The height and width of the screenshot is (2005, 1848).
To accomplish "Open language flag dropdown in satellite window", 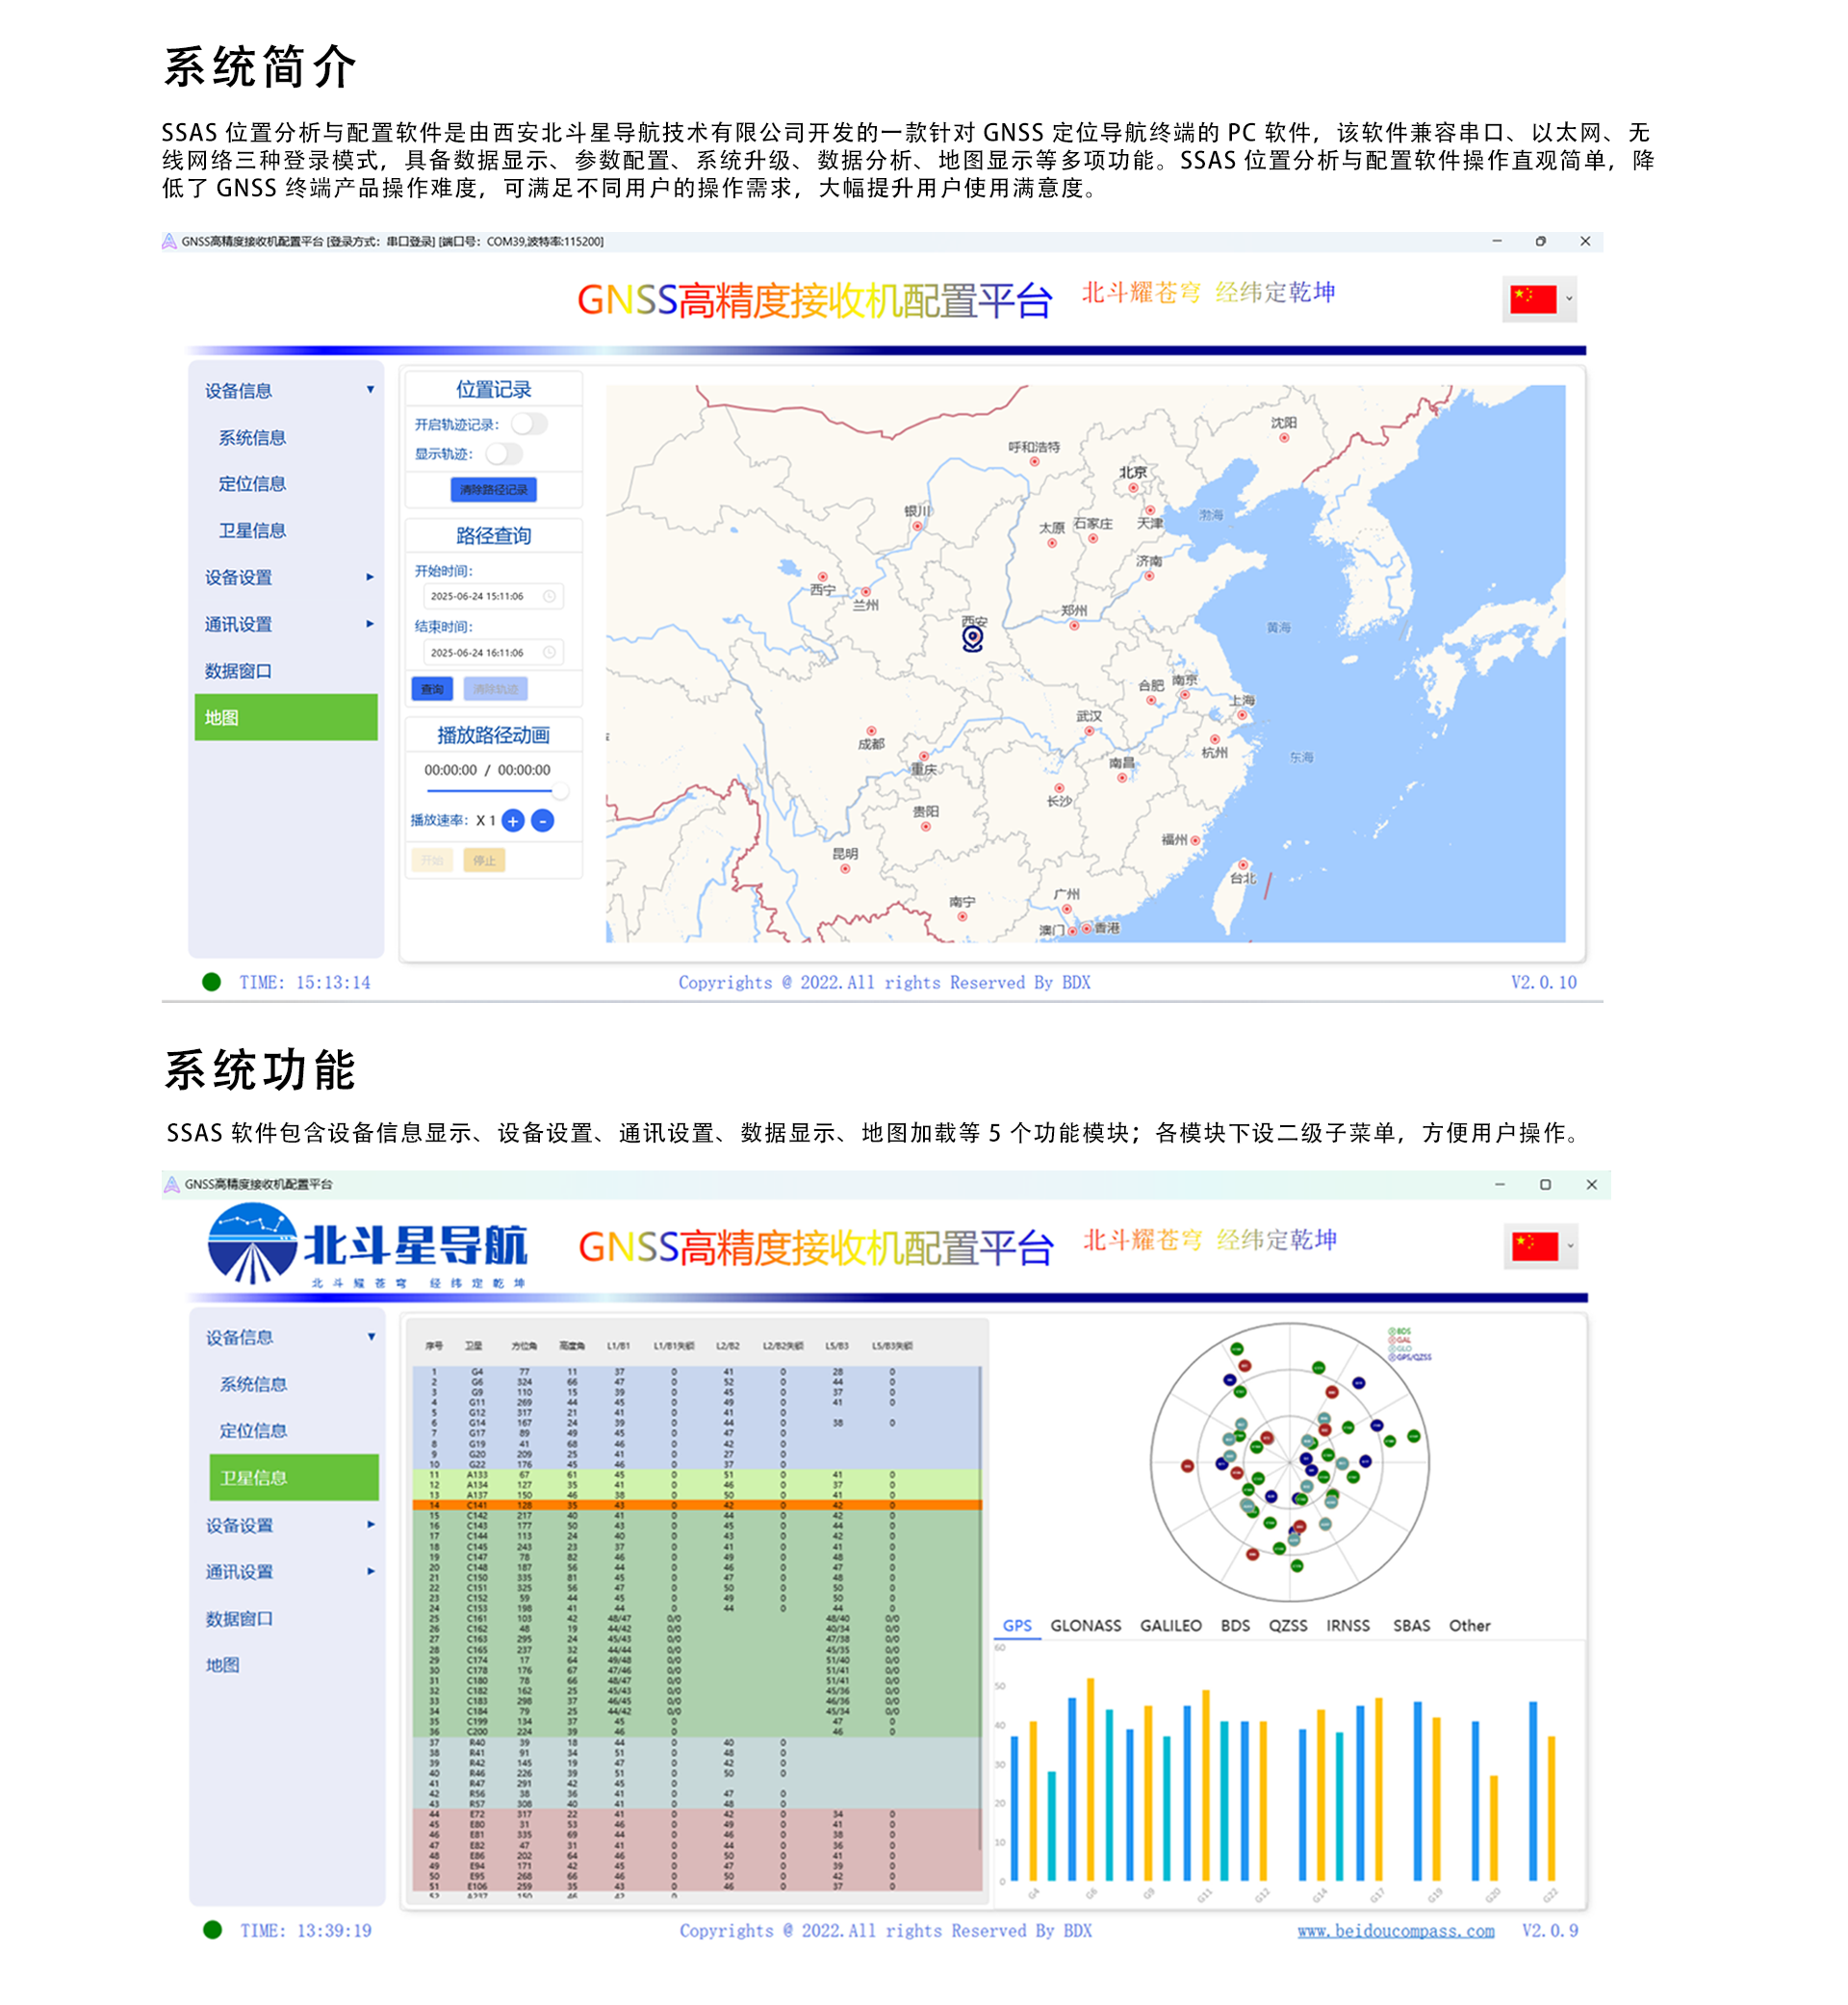I will coord(1541,1247).
